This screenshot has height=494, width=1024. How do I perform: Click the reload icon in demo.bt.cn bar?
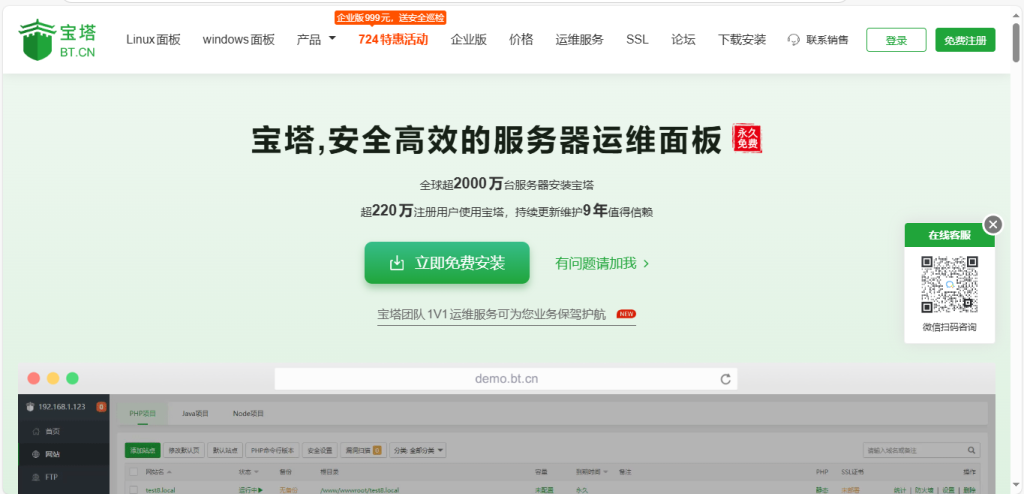pos(725,379)
